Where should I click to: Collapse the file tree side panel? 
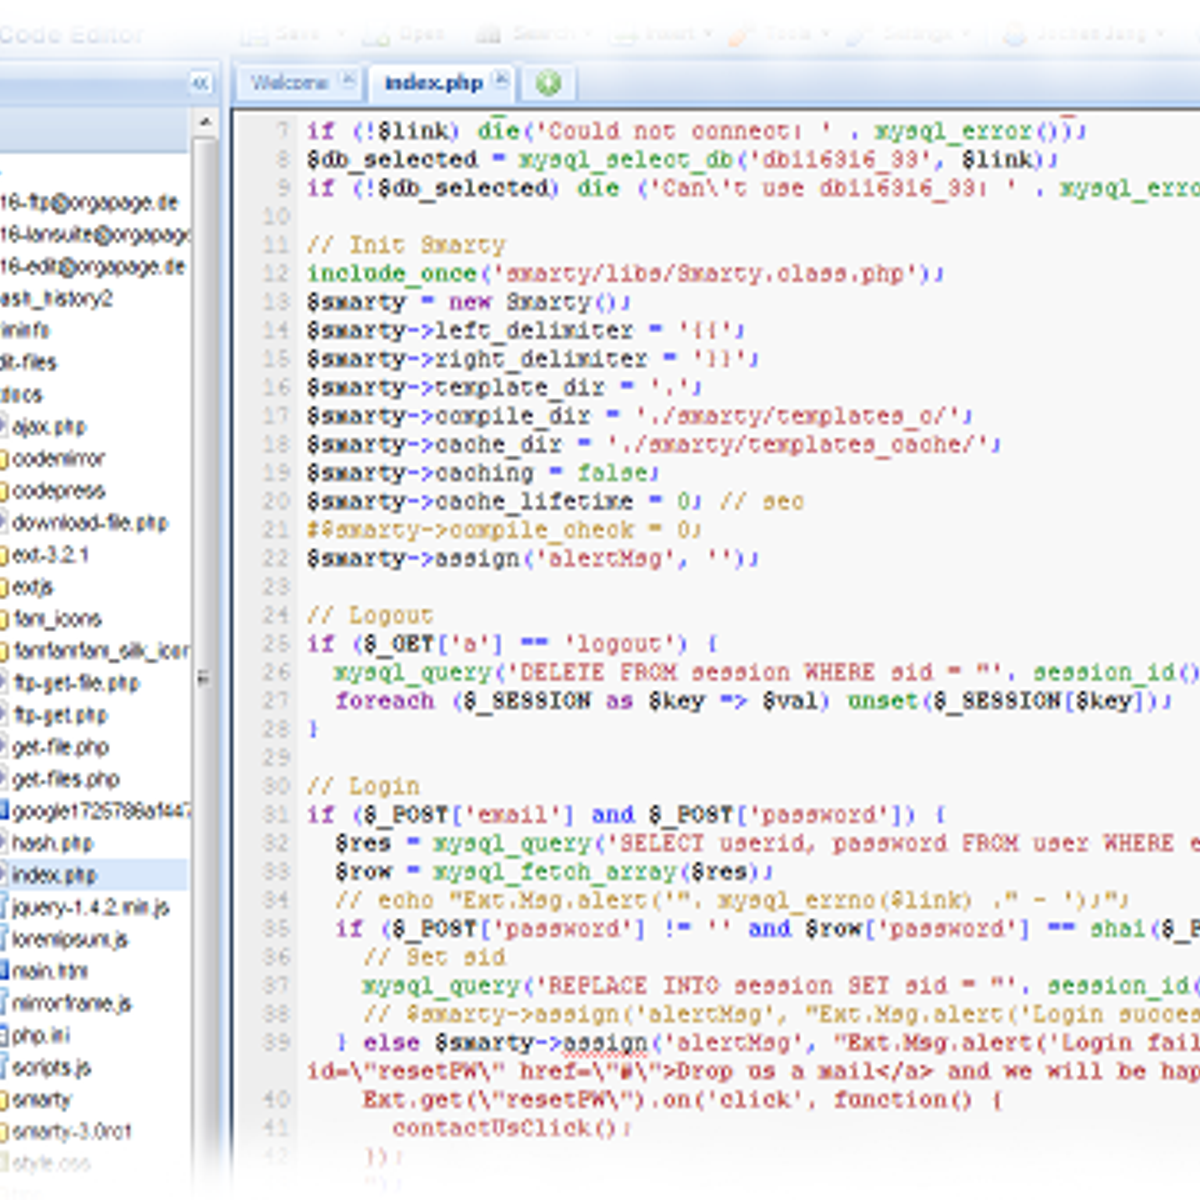[201, 83]
